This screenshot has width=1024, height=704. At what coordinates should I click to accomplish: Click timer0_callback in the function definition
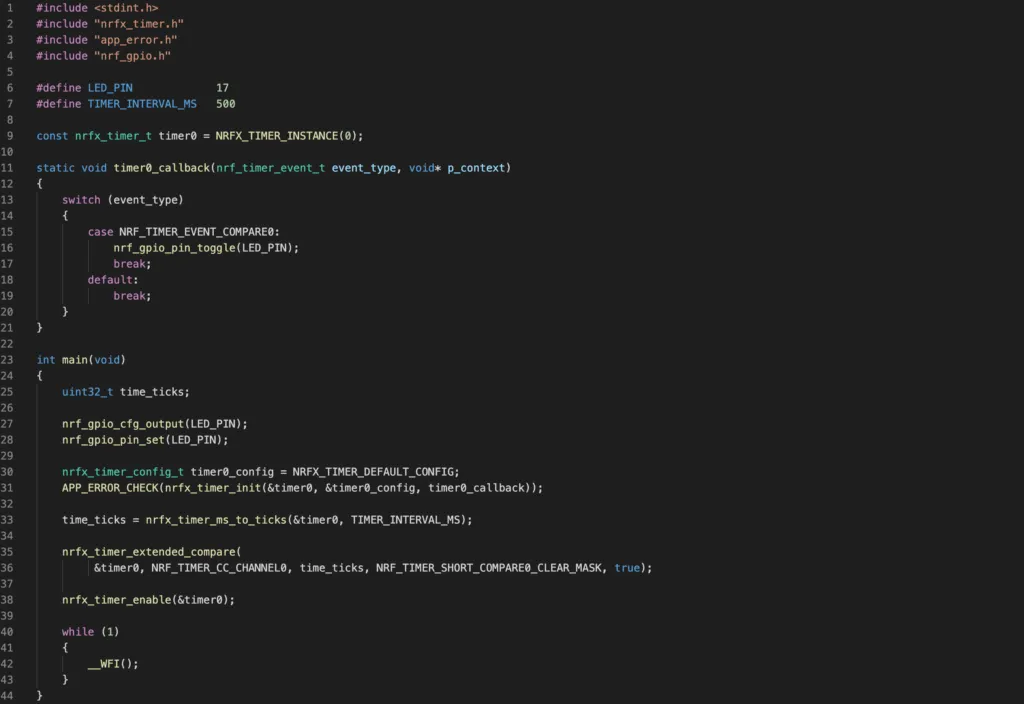click(161, 168)
